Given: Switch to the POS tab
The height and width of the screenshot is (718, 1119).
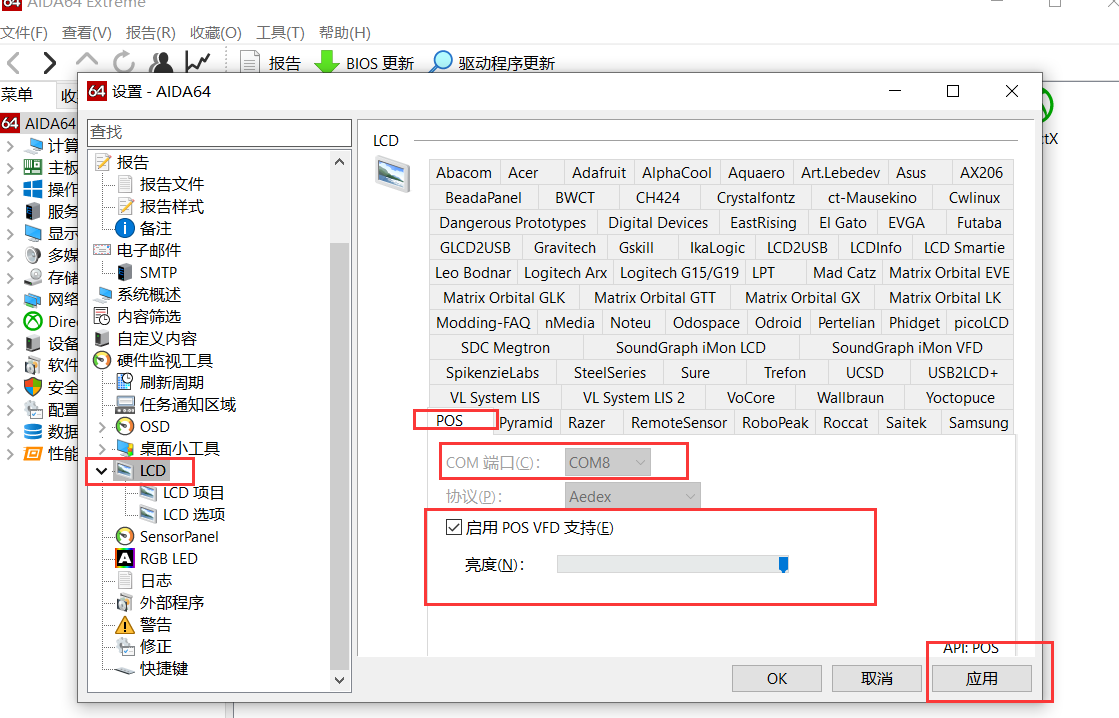Looking at the screenshot, I should (450, 420).
